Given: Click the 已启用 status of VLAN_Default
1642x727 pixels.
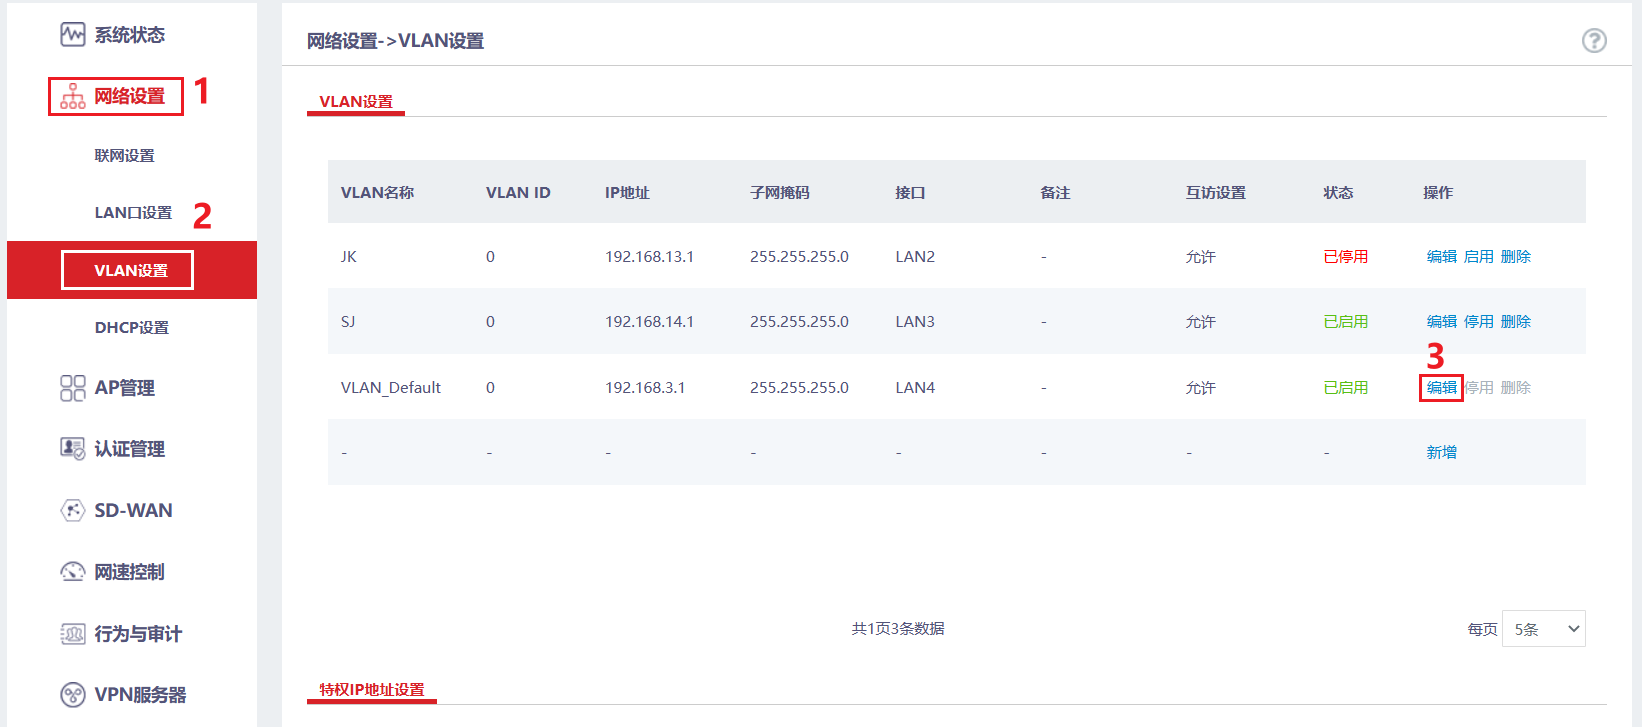Looking at the screenshot, I should [1346, 388].
